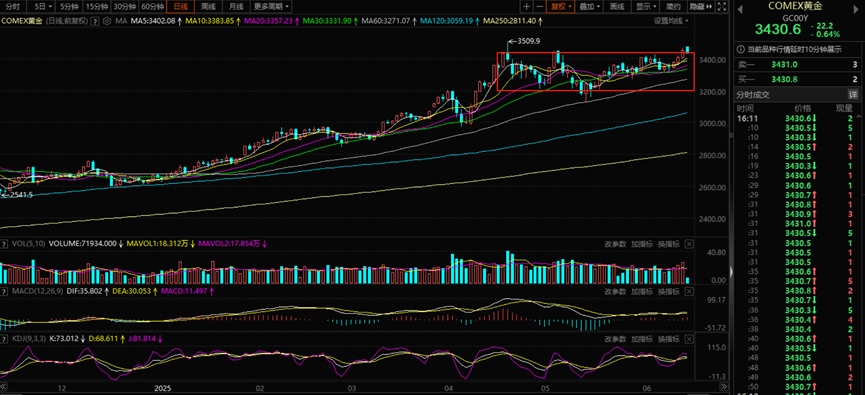Image resolution: width=865 pixels, height=395 pixels.
Task: Open the MA settings gear icon
Action: coord(106,20)
